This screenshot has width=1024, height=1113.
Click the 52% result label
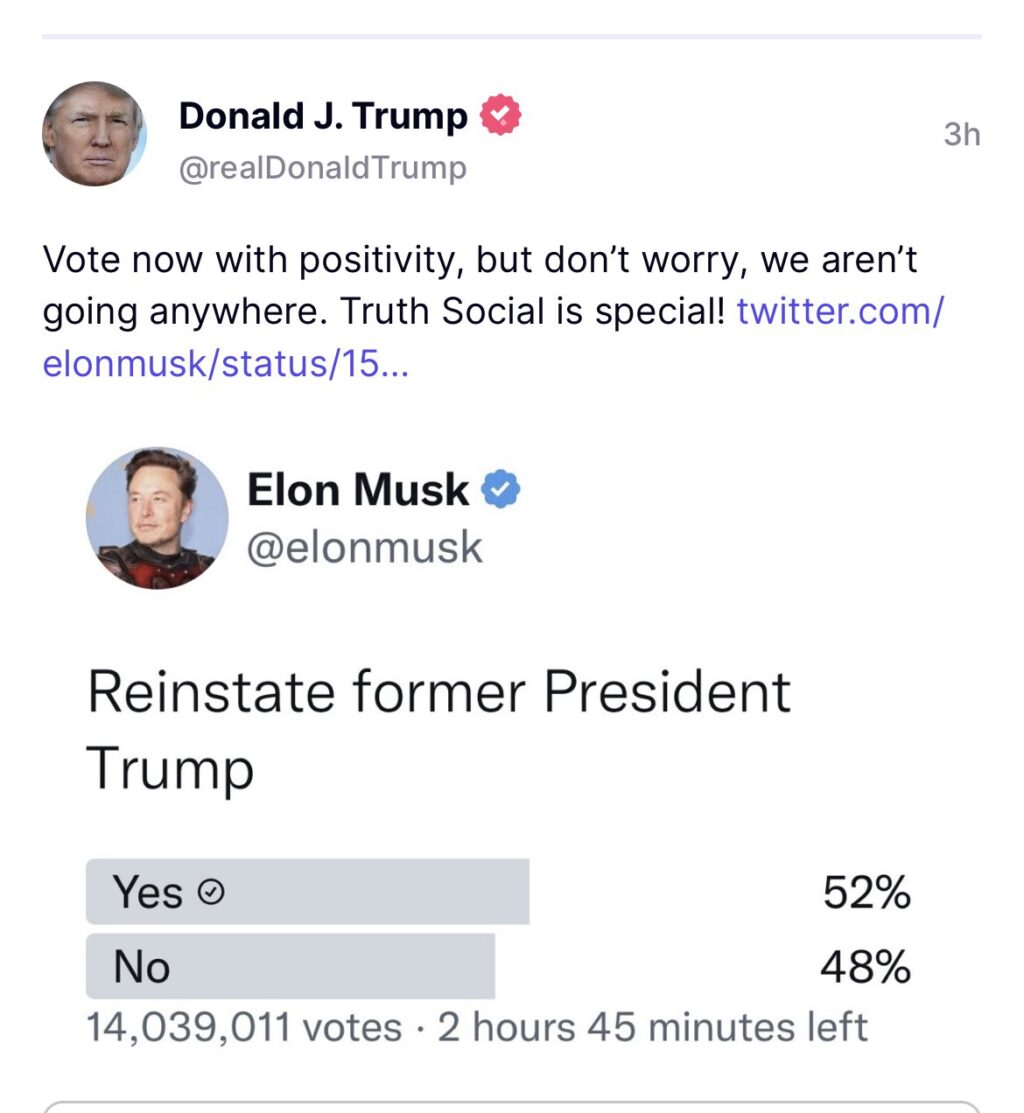pos(866,892)
